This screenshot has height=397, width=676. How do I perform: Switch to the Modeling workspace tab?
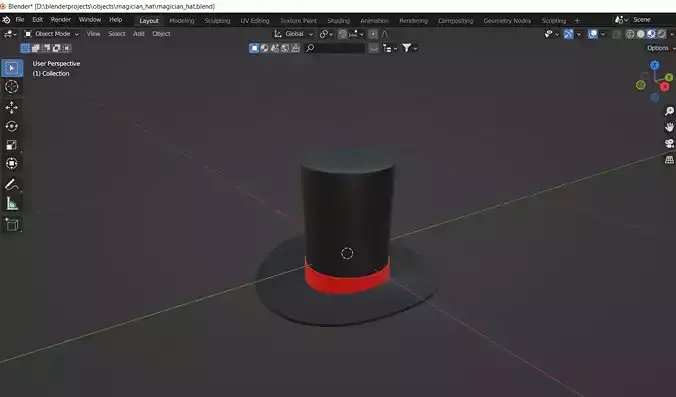pos(182,20)
